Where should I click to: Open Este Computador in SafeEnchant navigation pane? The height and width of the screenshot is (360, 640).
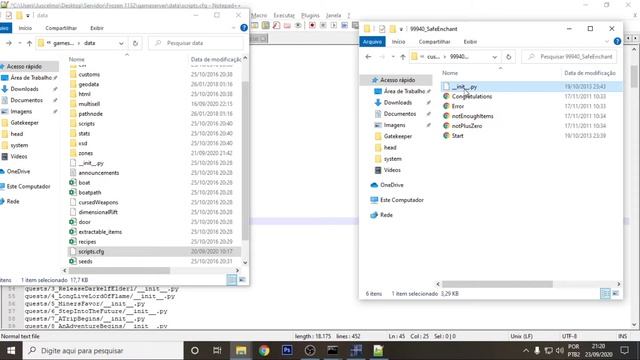(402, 200)
